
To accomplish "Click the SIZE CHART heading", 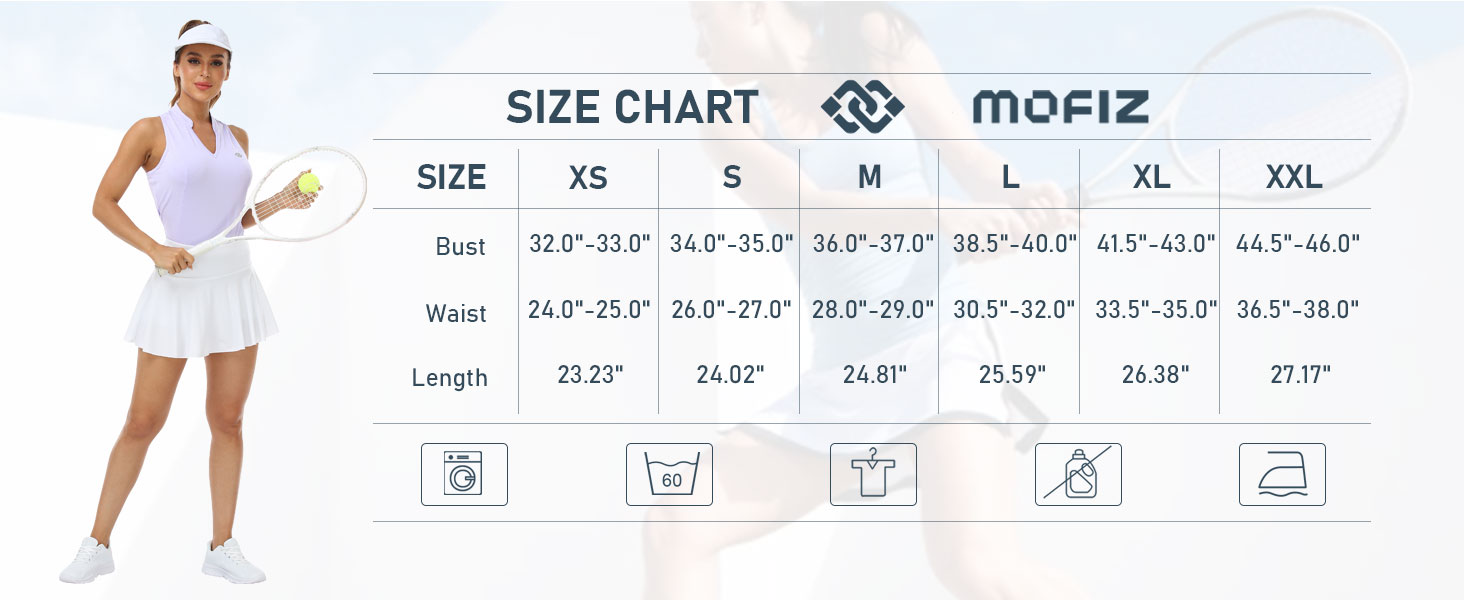I will click(x=632, y=107).
